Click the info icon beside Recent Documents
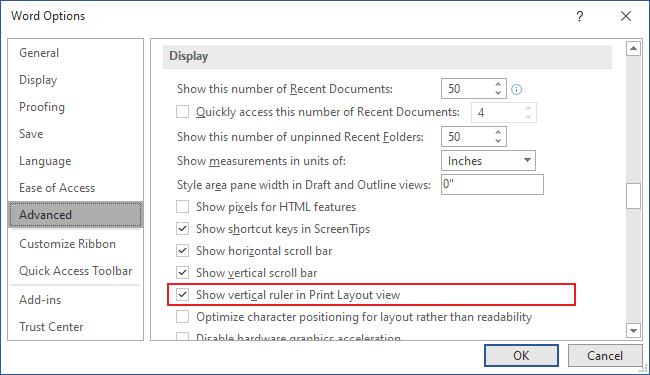 [x=517, y=90]
